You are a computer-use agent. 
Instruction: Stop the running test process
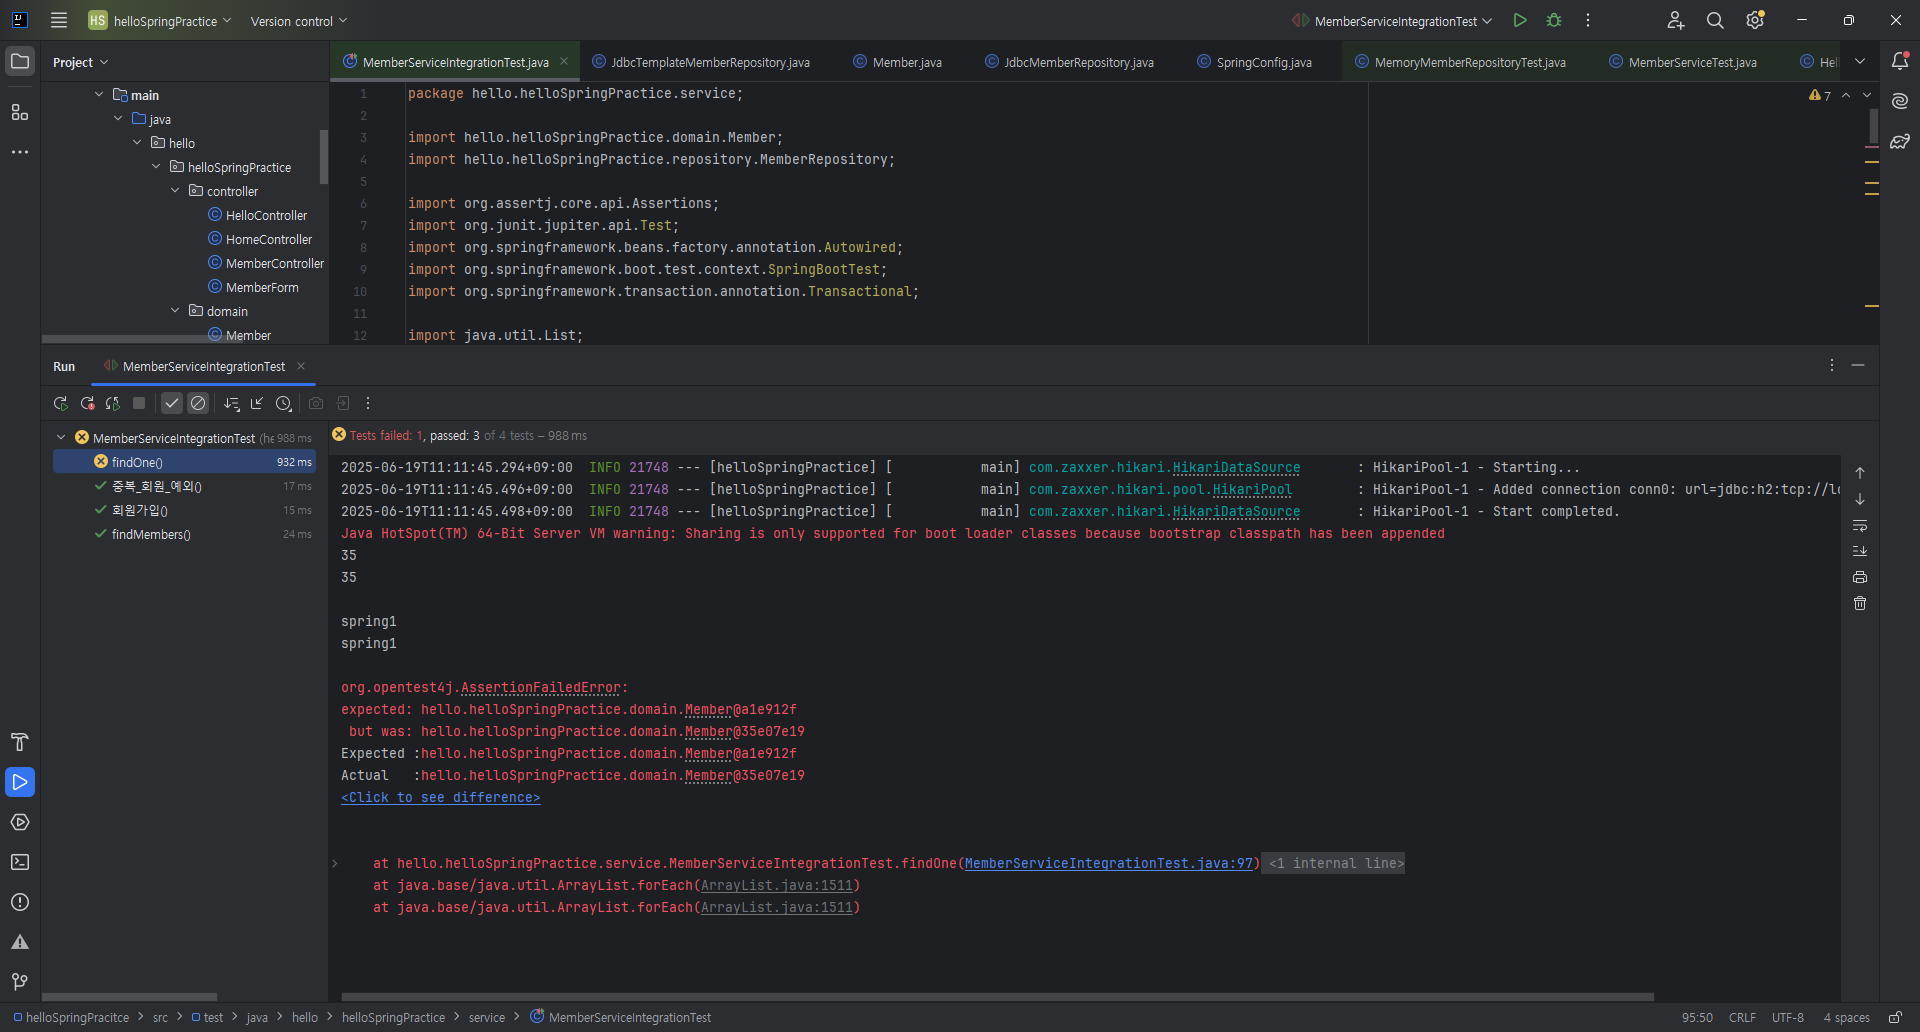tap(139, 403)
